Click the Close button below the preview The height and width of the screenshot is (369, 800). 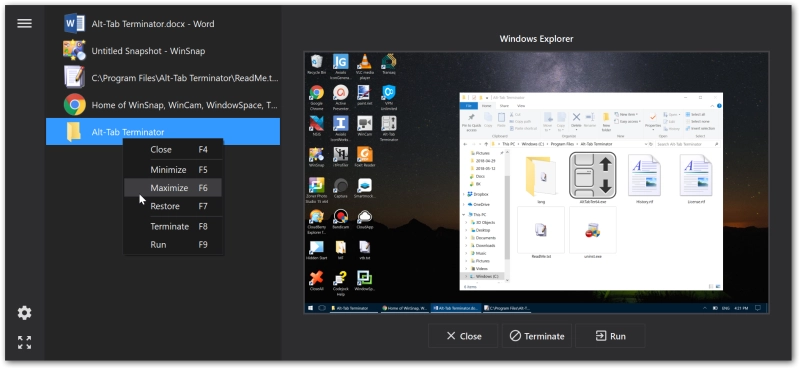tap(463, 336)
